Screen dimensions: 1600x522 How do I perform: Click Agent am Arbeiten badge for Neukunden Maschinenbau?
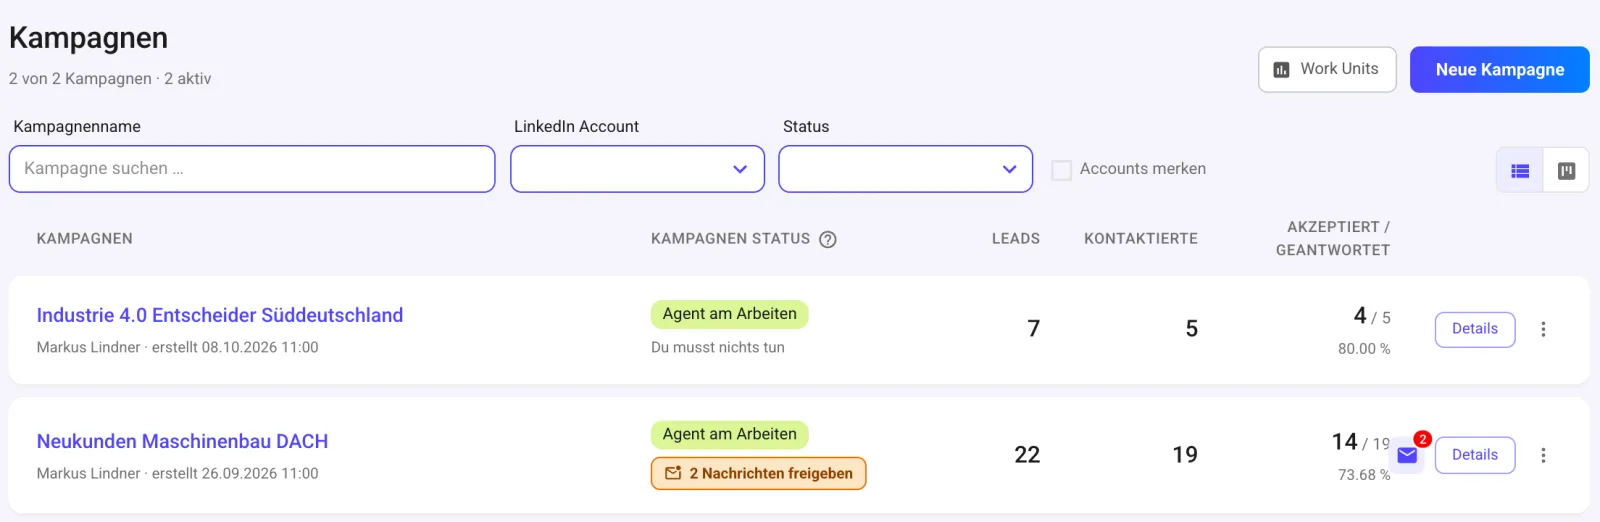(729, 434)
